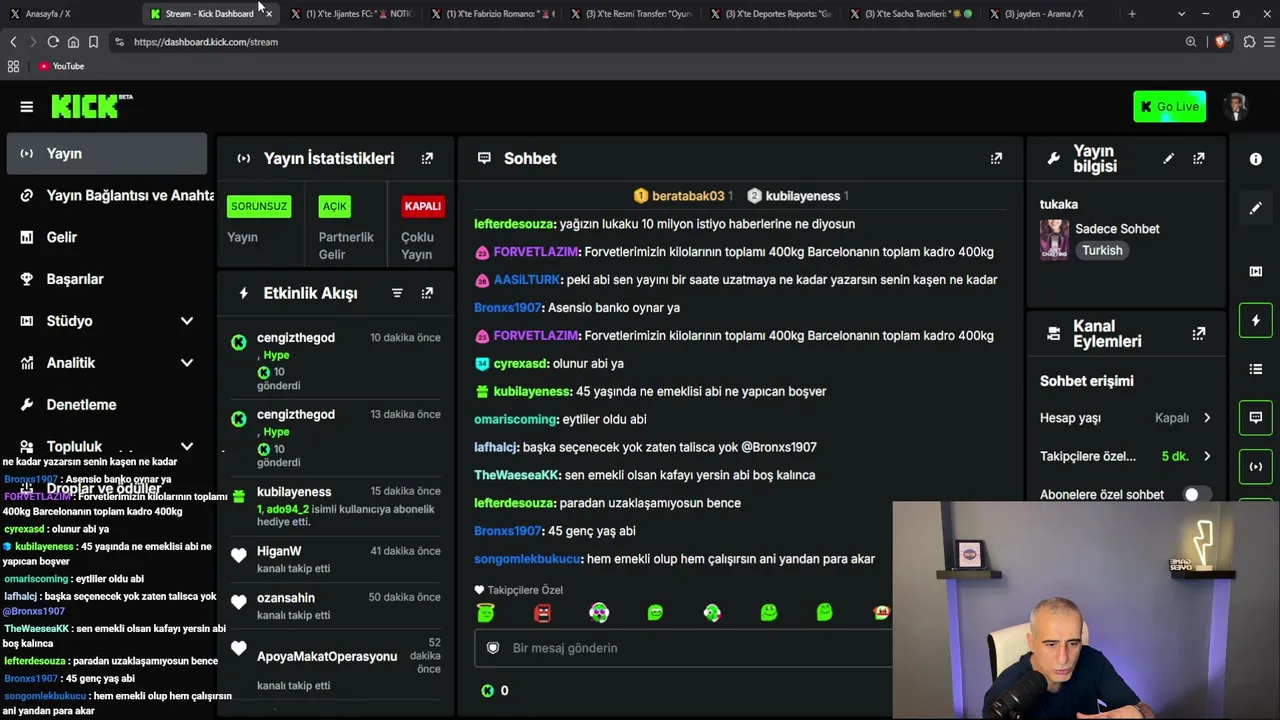Open the YouTube bookmark
Image resolution: width=1280 pixels, height=720 pixels.
[x=62, y=66]
